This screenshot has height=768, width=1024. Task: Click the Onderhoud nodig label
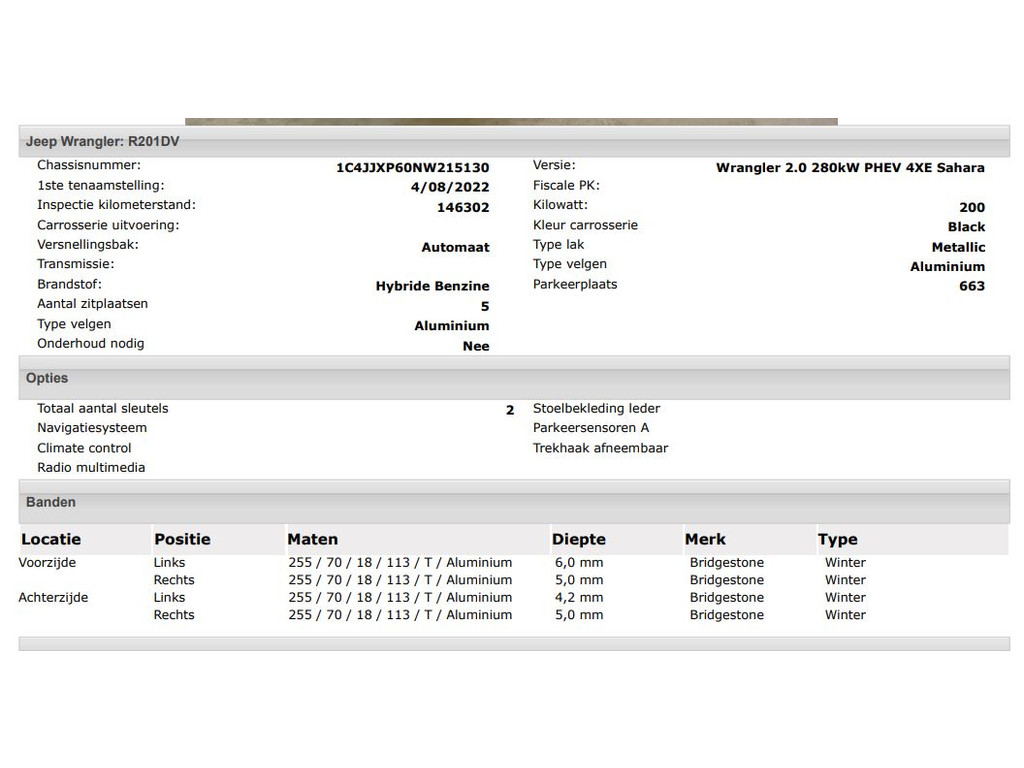click(x=90, y=344)
